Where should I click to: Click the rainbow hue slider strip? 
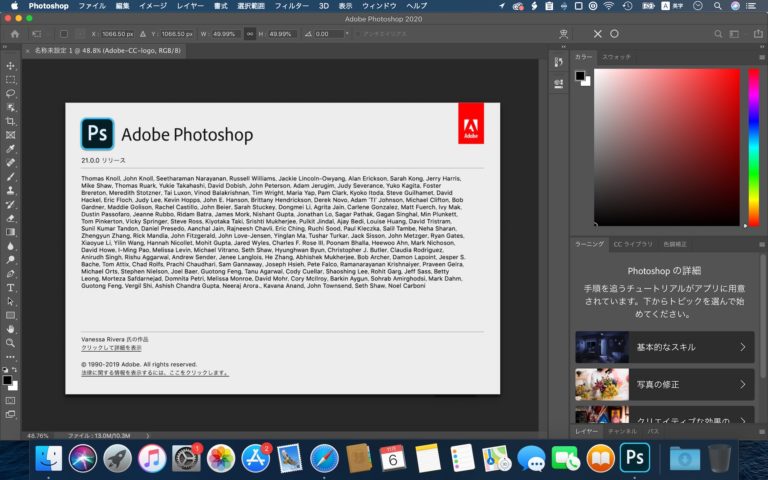pos(753,148)
